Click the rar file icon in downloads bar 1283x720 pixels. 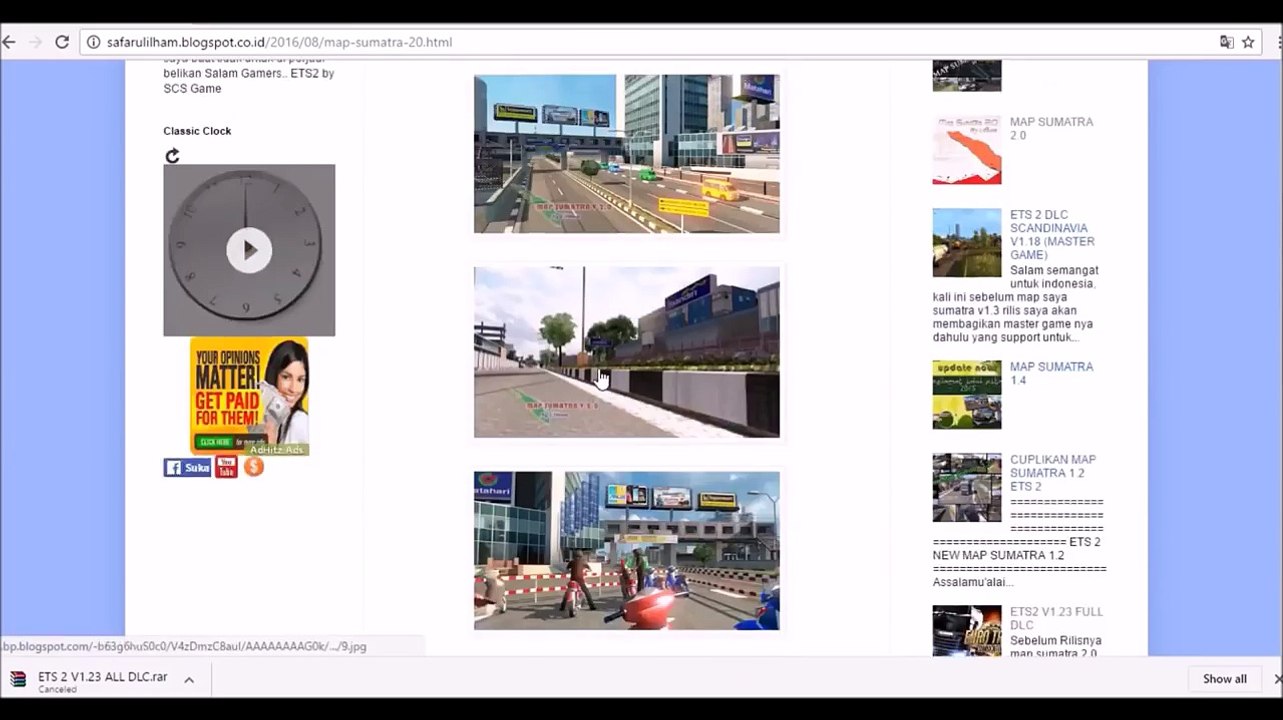click(x=18, y=680)
